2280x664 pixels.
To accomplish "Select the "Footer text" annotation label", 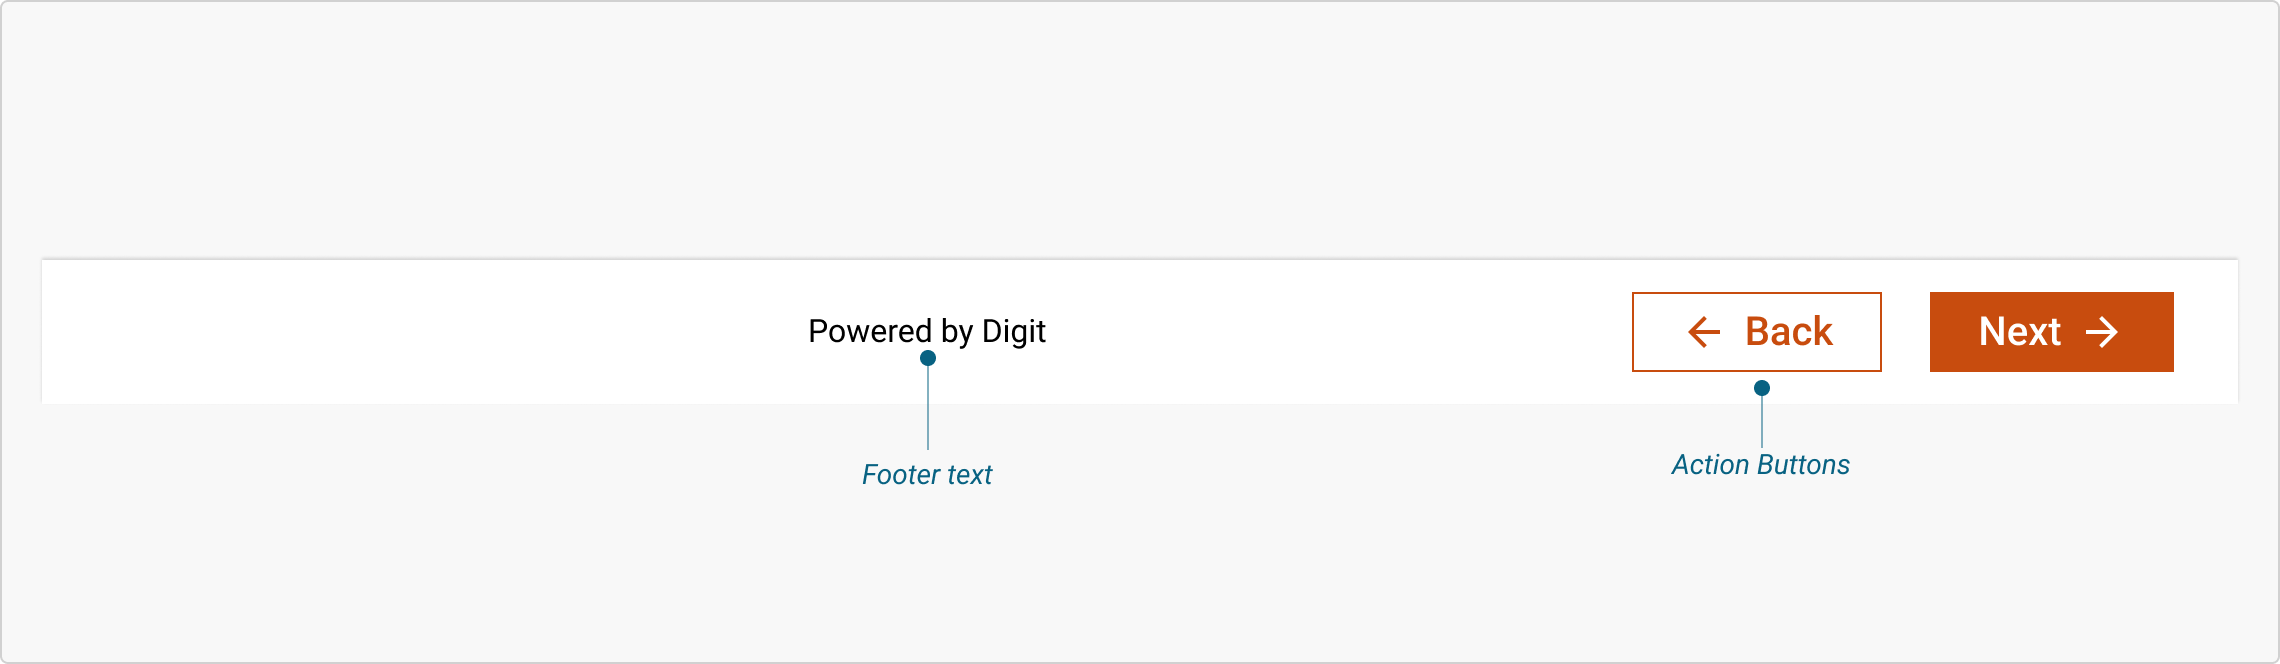I will [x=927, y=474].
